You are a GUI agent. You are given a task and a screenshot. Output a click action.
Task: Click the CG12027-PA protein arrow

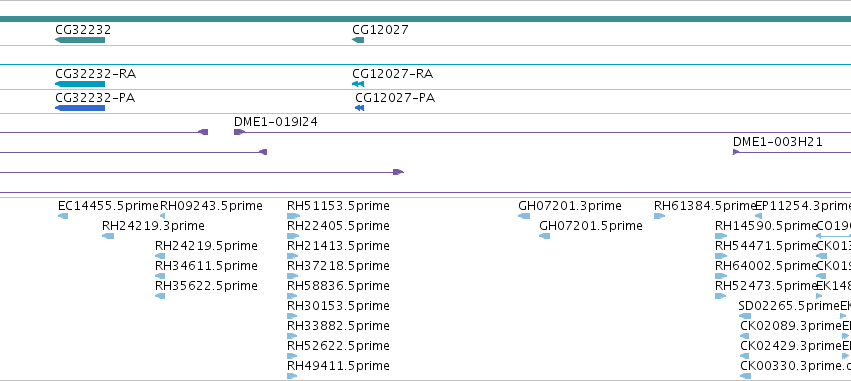click(359, 108)
